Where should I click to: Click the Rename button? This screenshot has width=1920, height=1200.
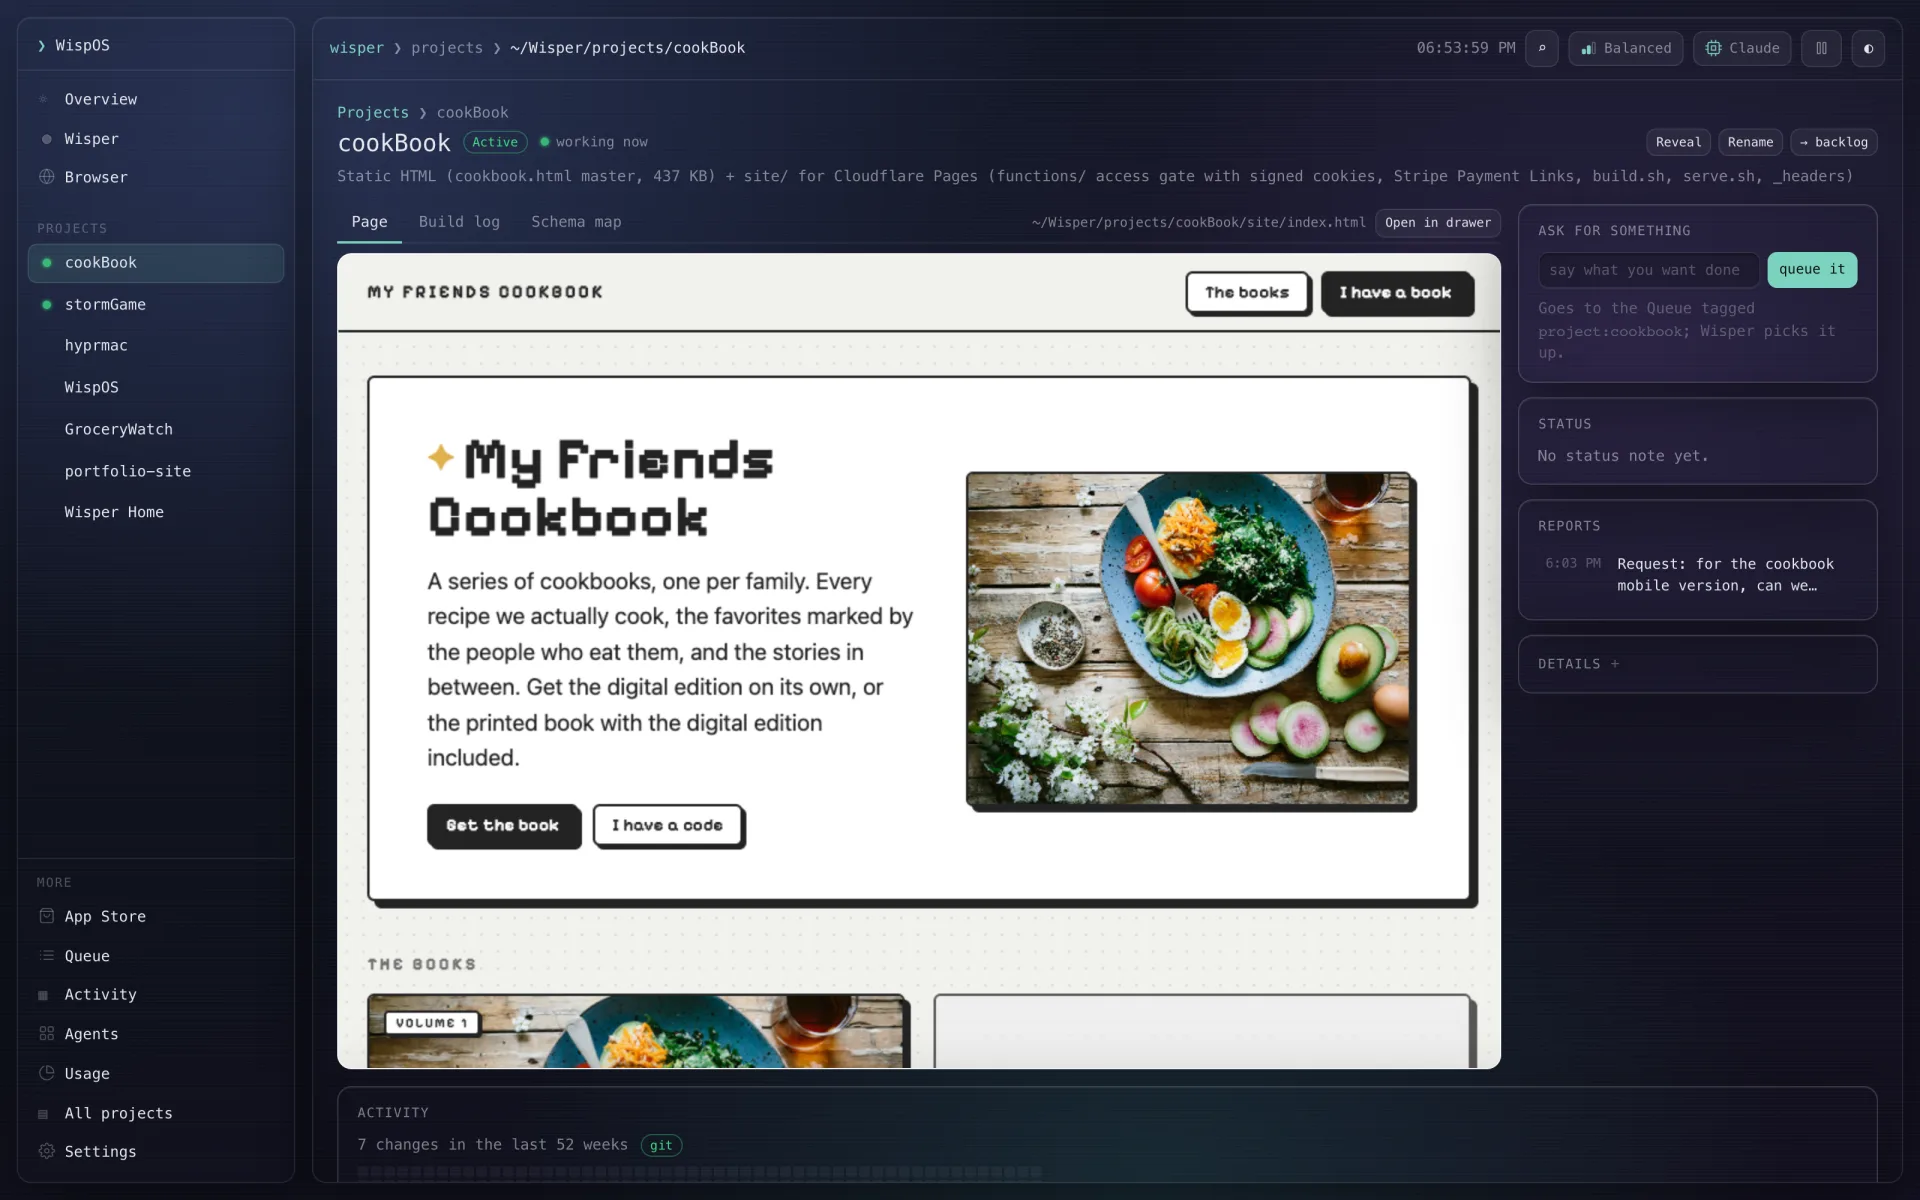(x=1750, y=142)
